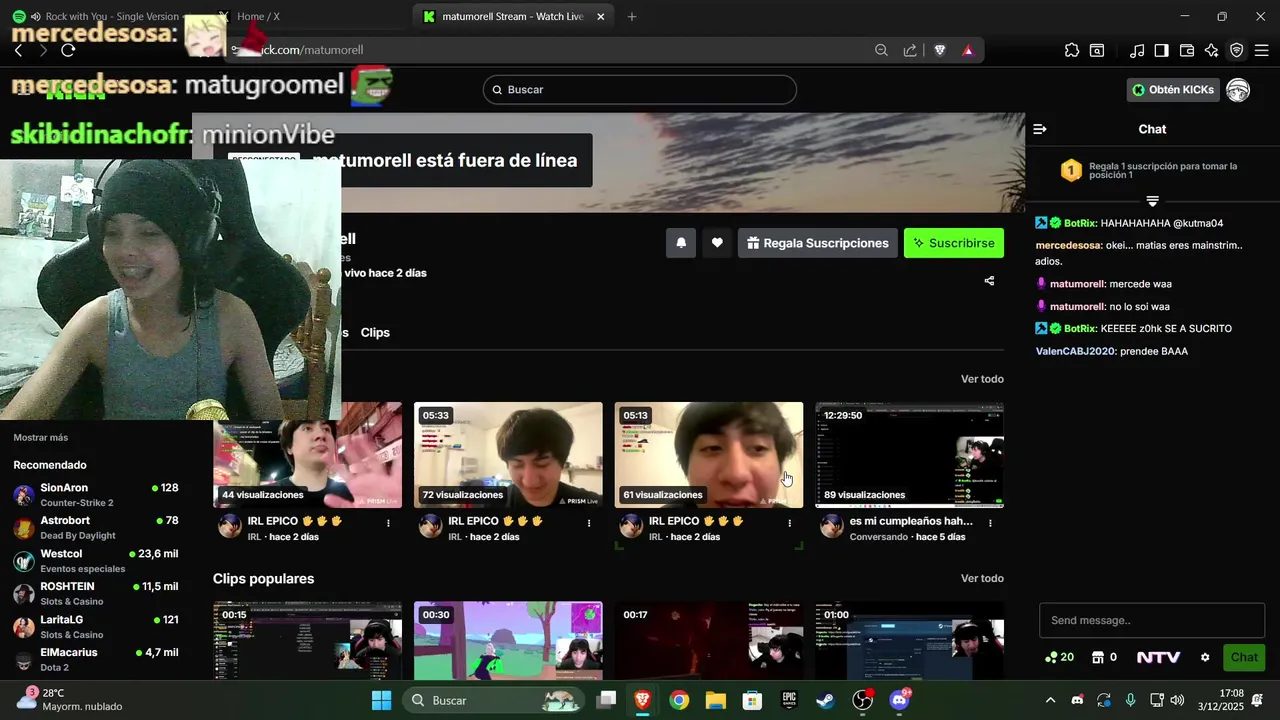Image resolution: width=1280 pixels, height=720 pixels.
Task: Close the matumorell Stream tab
Action: [x=600, y=16]
